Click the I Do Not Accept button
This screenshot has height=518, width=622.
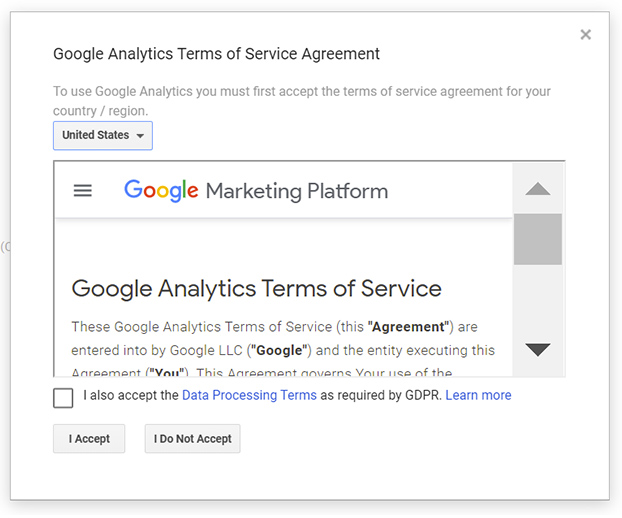[192, 439]
